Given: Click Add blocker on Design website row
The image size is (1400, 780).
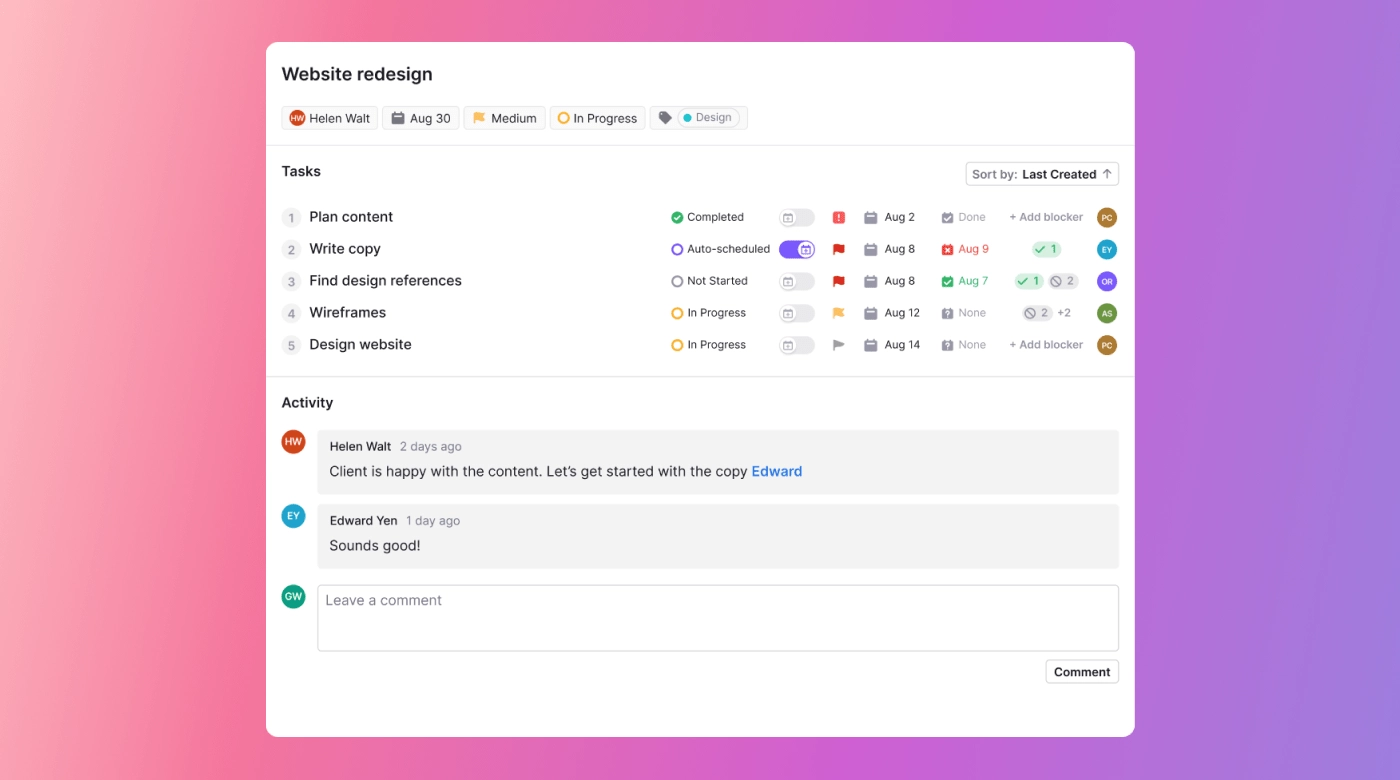Looking at the screenshot, I should pos(1046,345).
